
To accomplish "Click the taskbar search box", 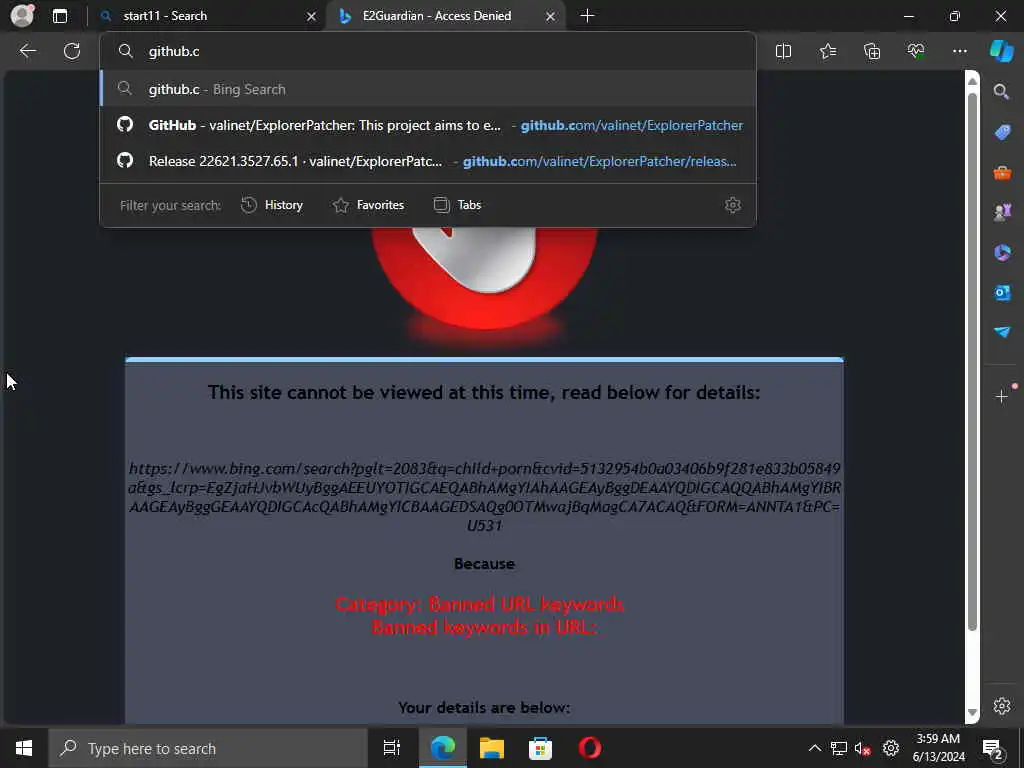I will point(208,748).
